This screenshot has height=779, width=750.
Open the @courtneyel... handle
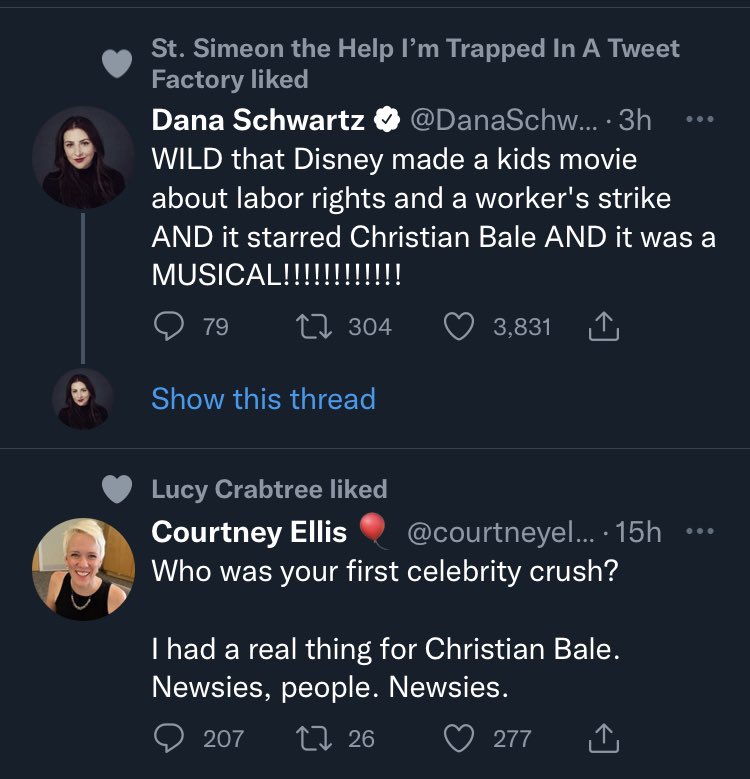coord(500,532)
